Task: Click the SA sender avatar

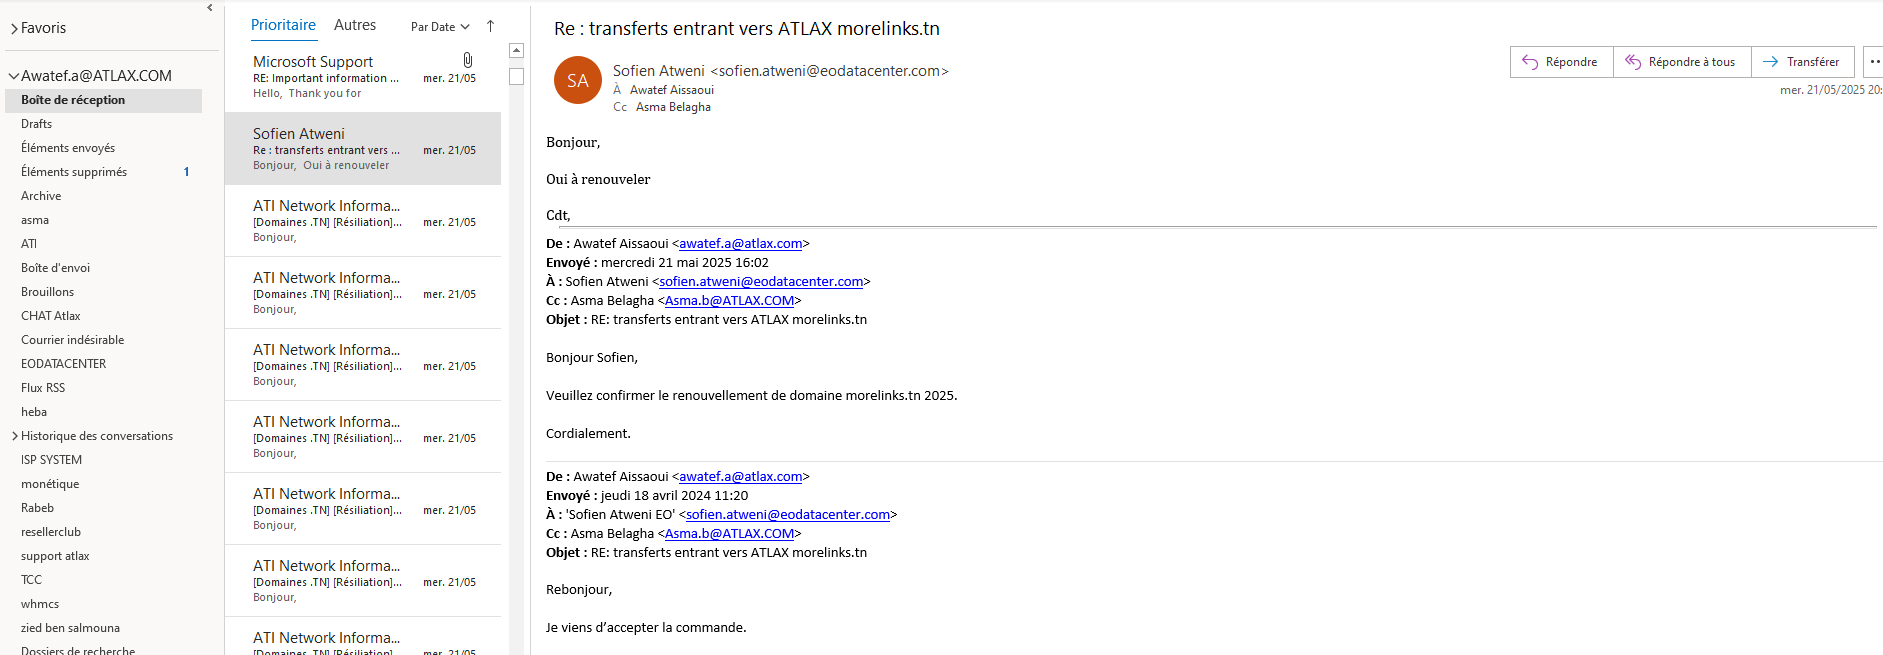Action: [577, 81]
